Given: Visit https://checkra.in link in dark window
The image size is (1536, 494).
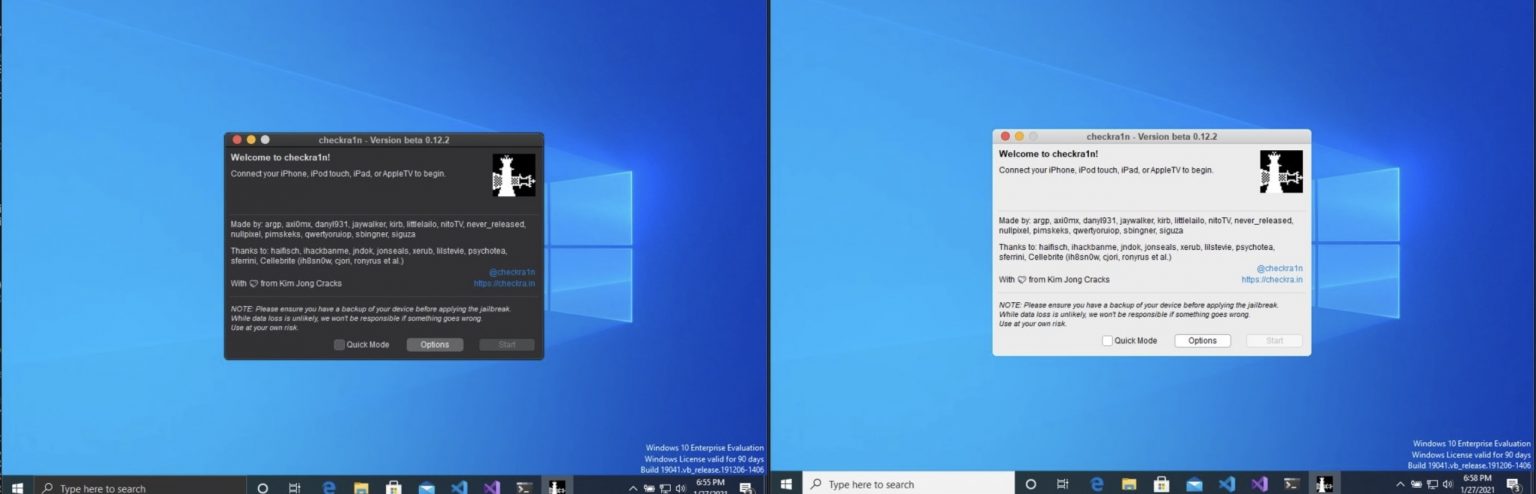Looking at the screenshot, I should pyautogui.click(x=505, y=284).
